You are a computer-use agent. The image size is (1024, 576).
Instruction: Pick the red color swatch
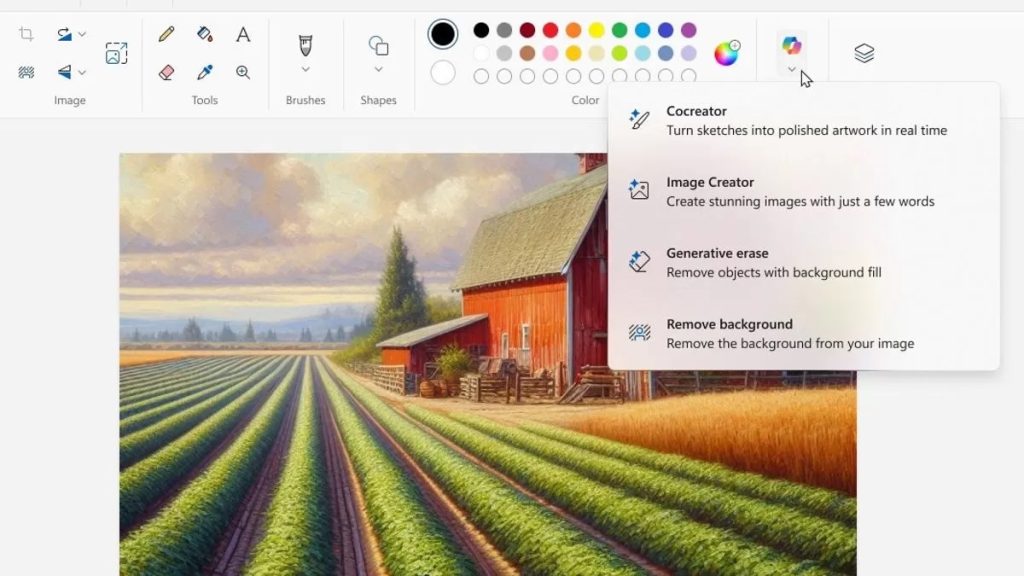click(x=552, y=31)
